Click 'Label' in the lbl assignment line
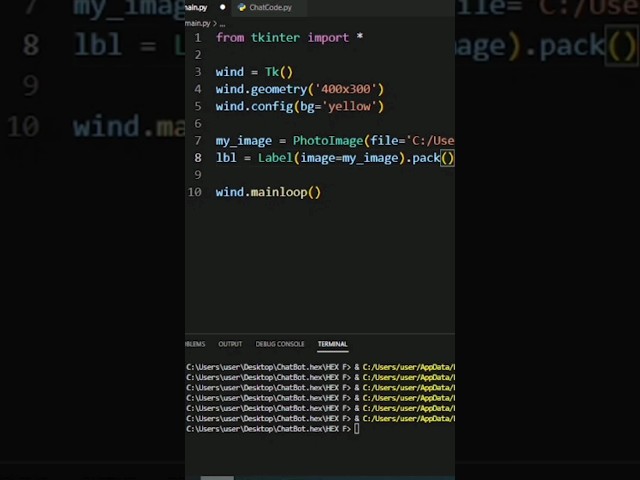This screenshot has width=640, height=480. [x=276, y=158]
